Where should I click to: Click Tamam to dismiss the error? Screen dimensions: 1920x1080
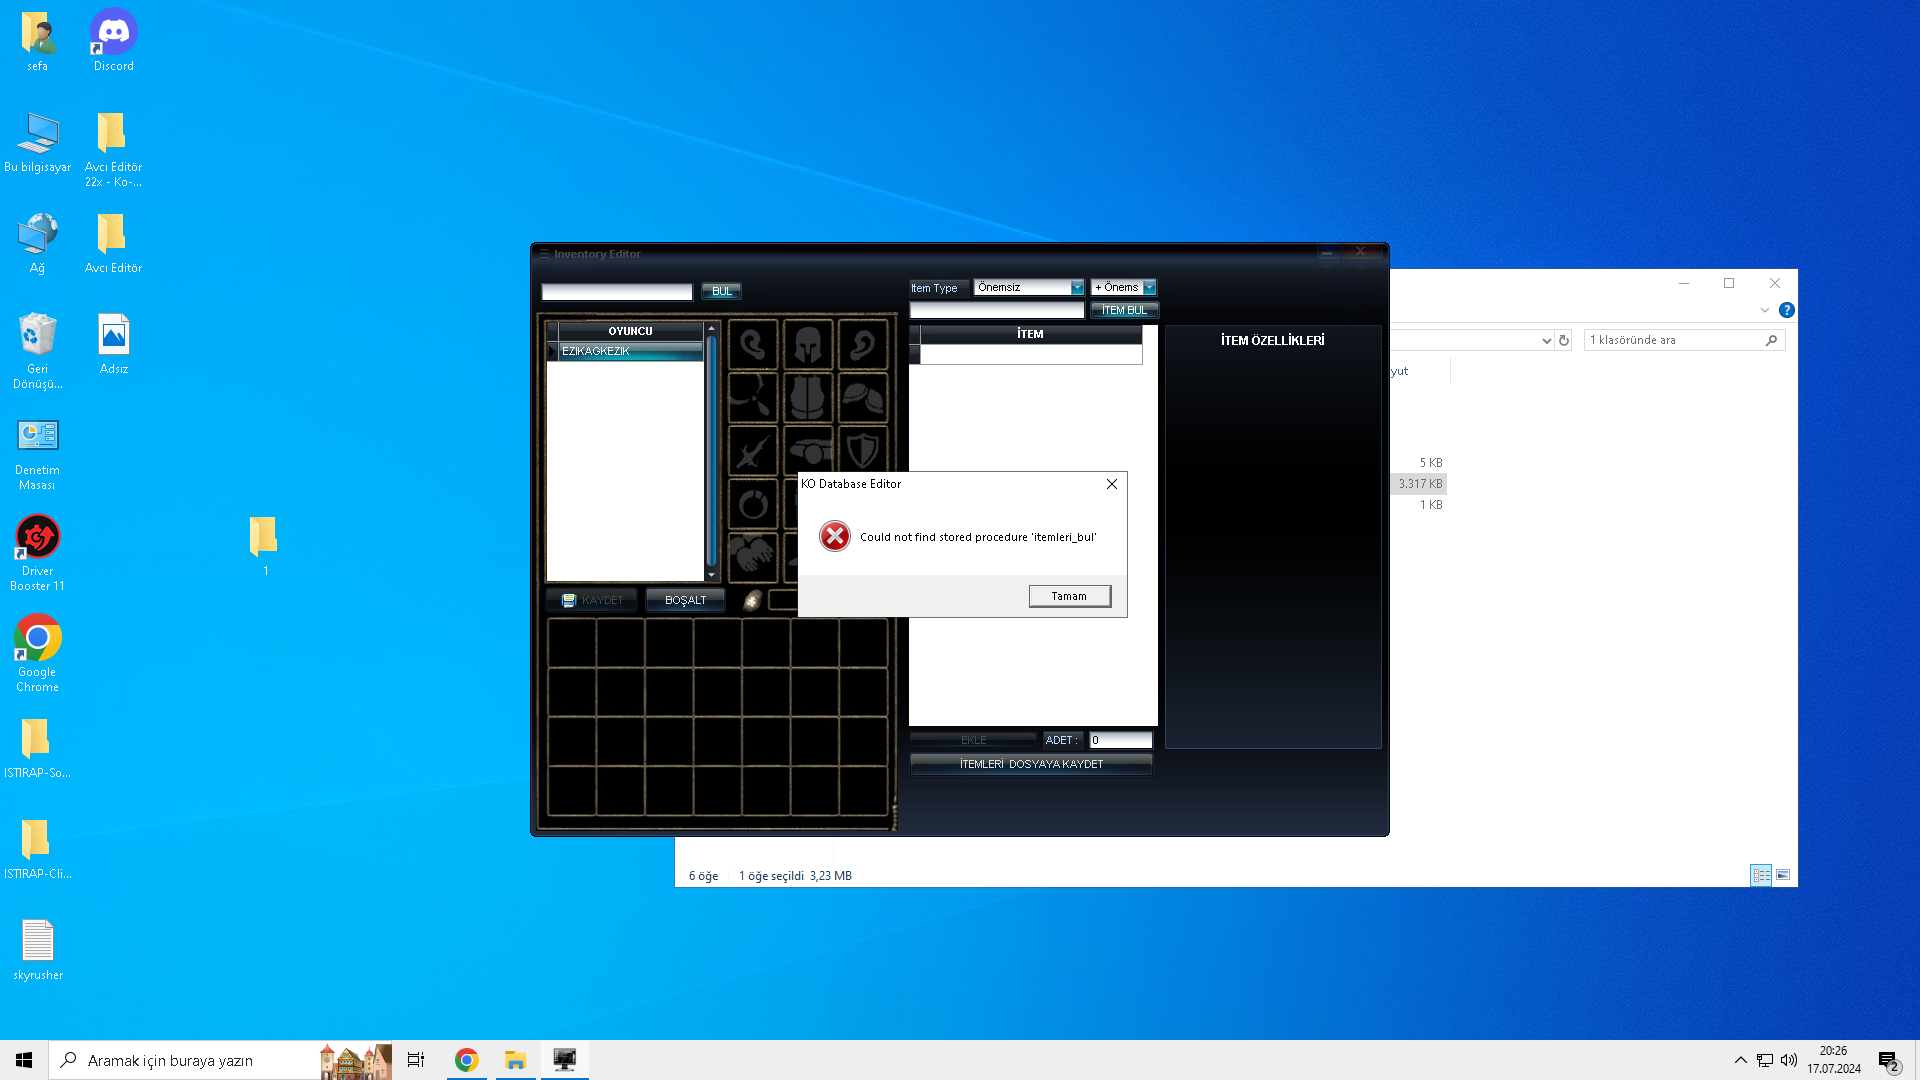click(1069, 596)
